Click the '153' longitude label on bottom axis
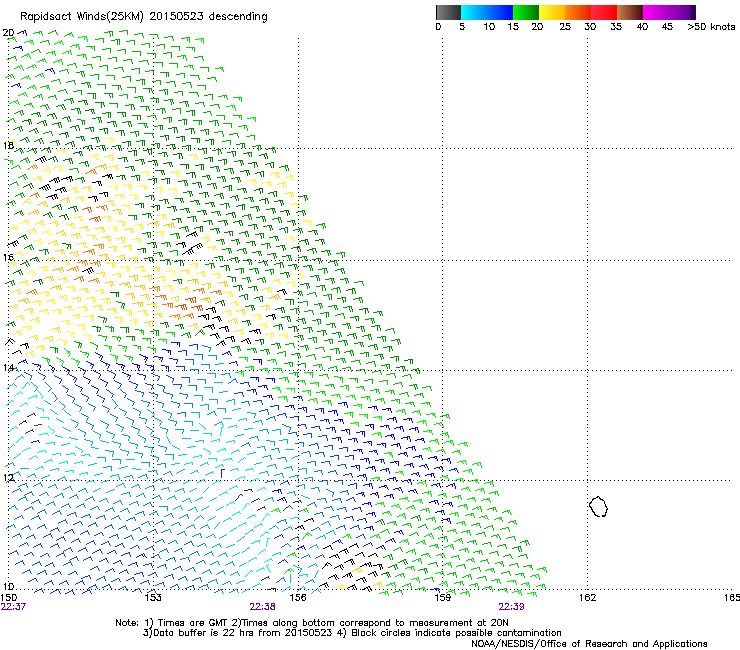The image size is (740, 650). [153, 598]
